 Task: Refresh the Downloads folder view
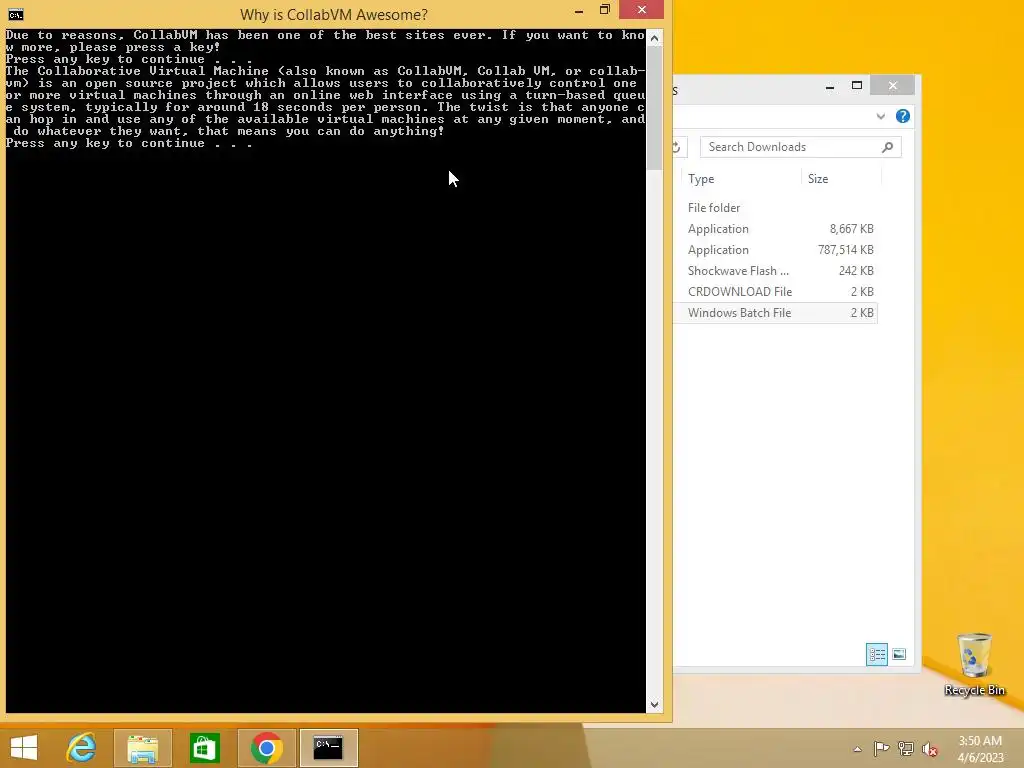pyautogui.click(x=678, y=147)
